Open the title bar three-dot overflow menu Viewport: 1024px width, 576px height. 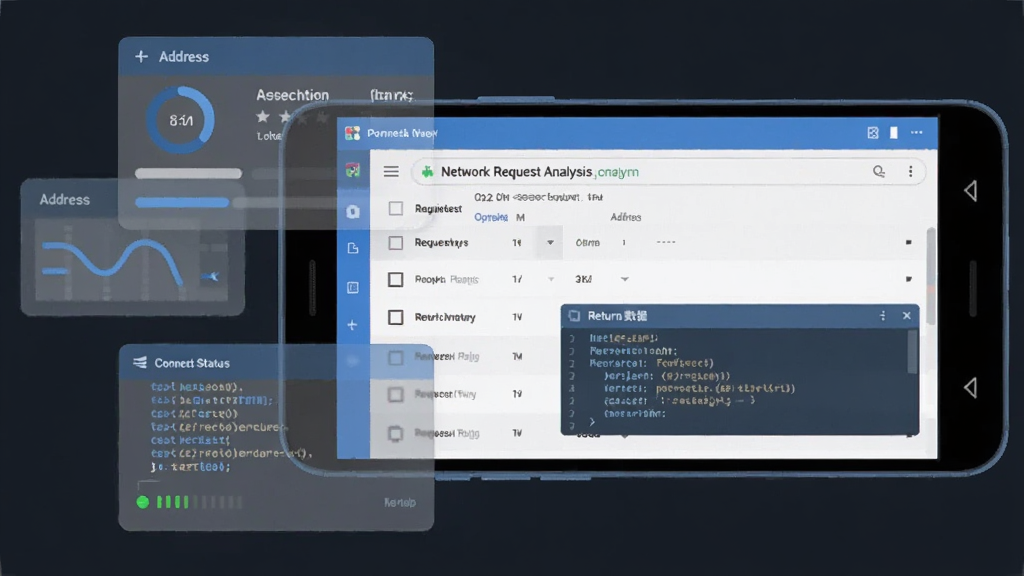pos(917,133)
